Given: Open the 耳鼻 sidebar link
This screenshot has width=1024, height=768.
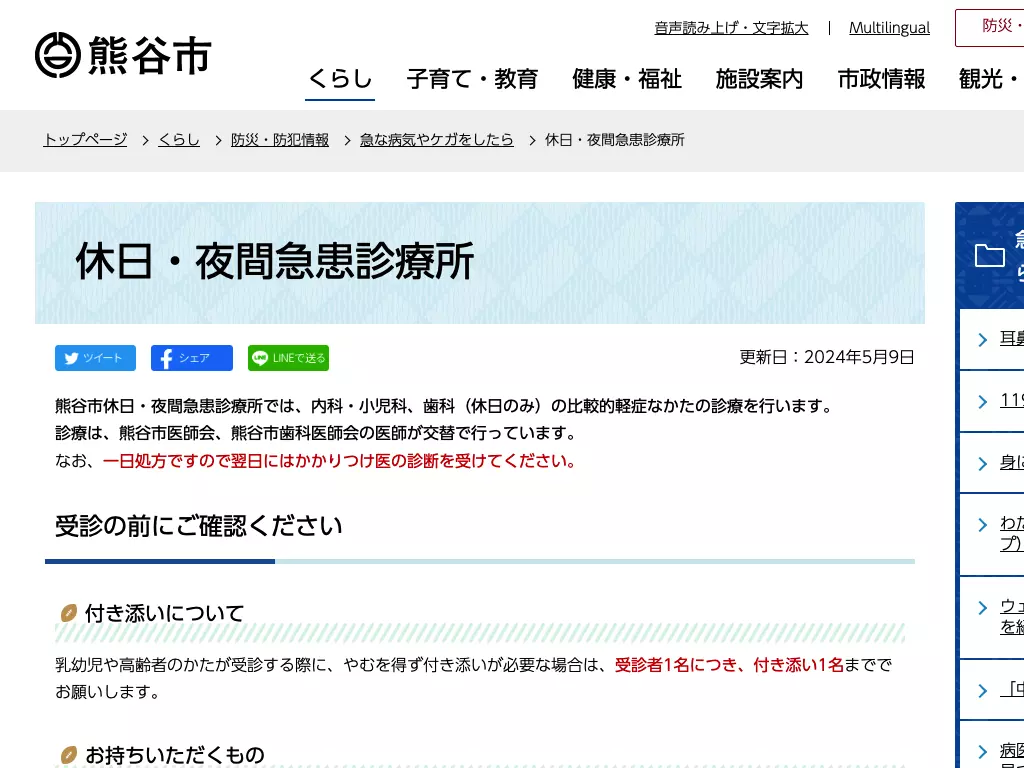Looking at the screenshot, I should pos(1012,338).
